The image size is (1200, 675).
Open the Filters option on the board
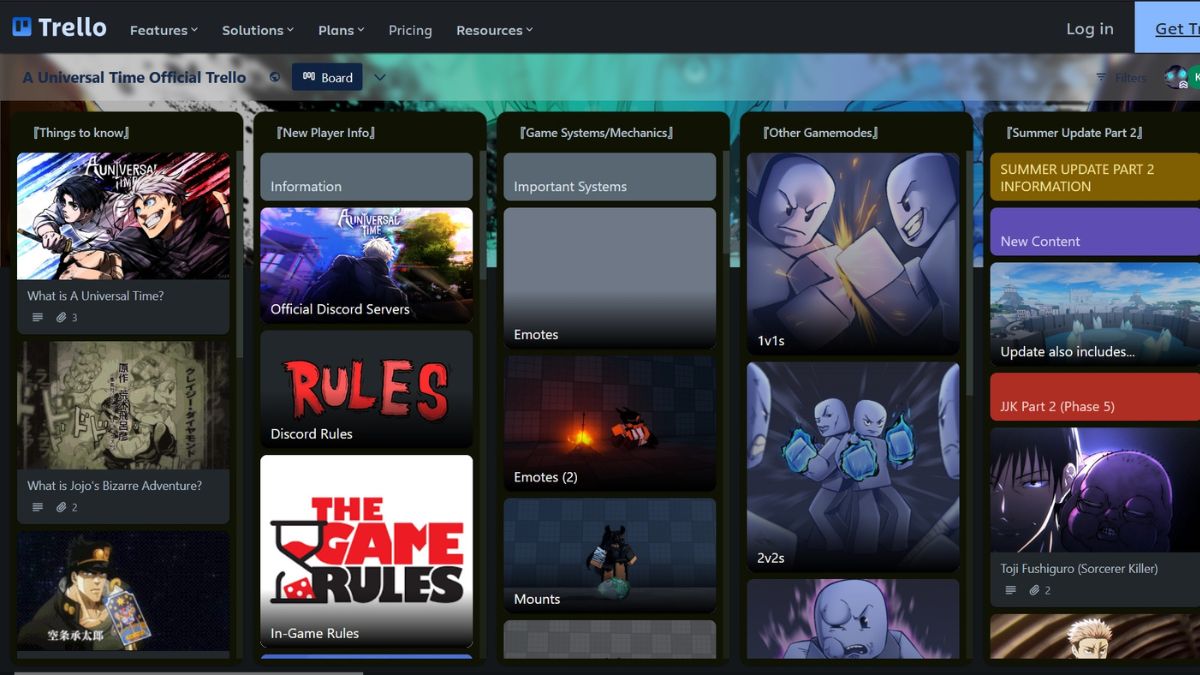[x=1121, y=78]
